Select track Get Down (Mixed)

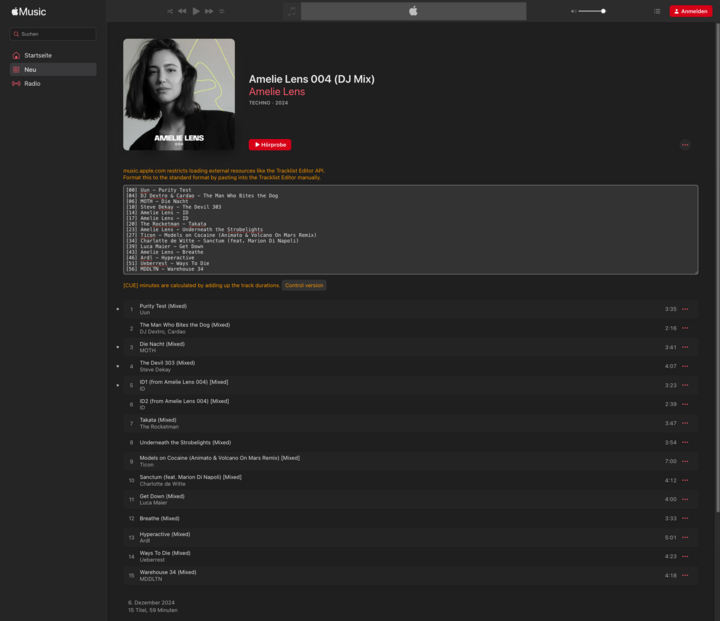411,499
